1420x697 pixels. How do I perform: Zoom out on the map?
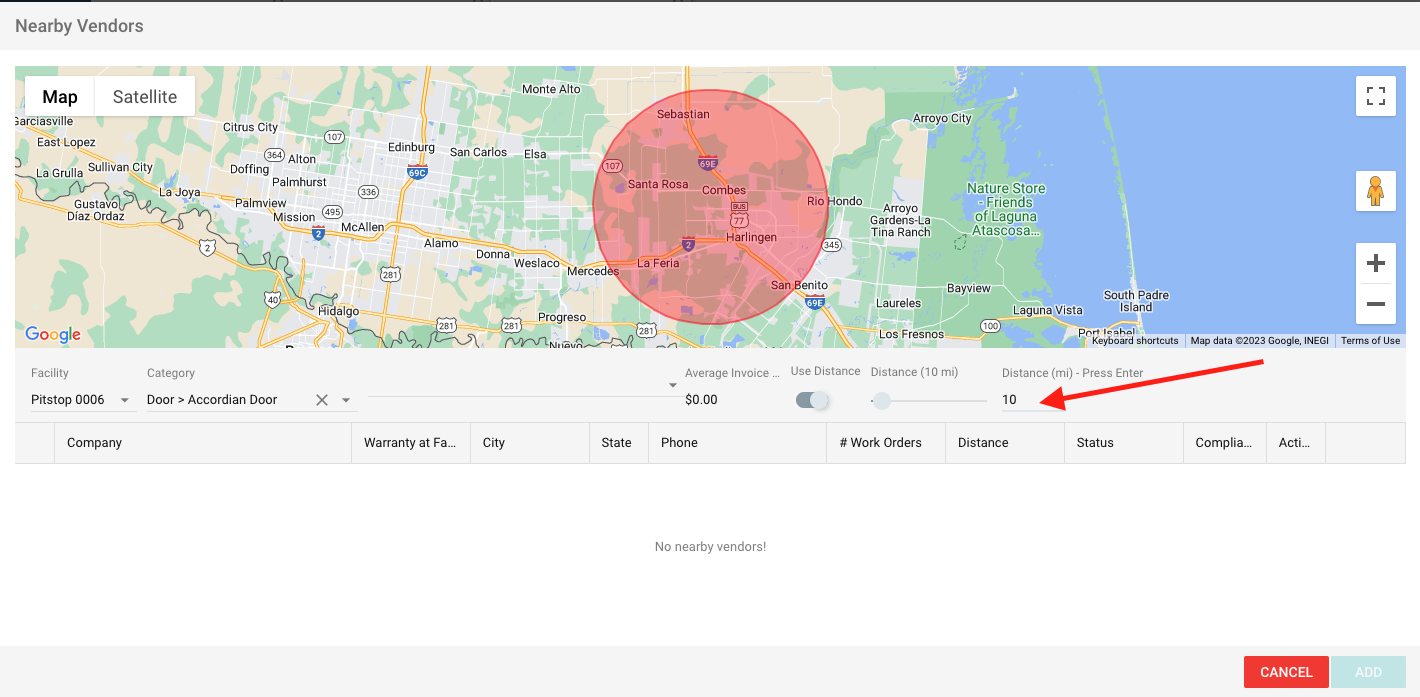[1376, 304]
